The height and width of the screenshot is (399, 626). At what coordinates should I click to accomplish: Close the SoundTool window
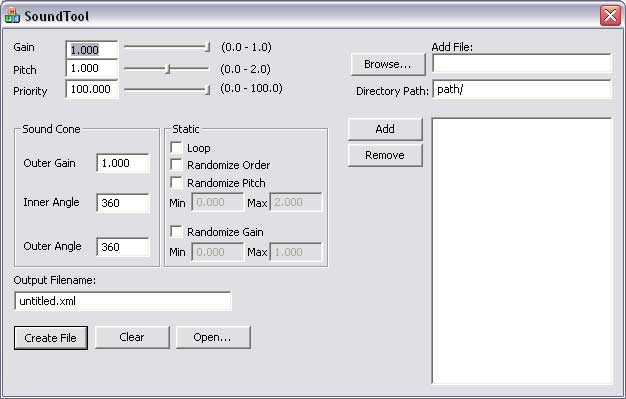610,16
